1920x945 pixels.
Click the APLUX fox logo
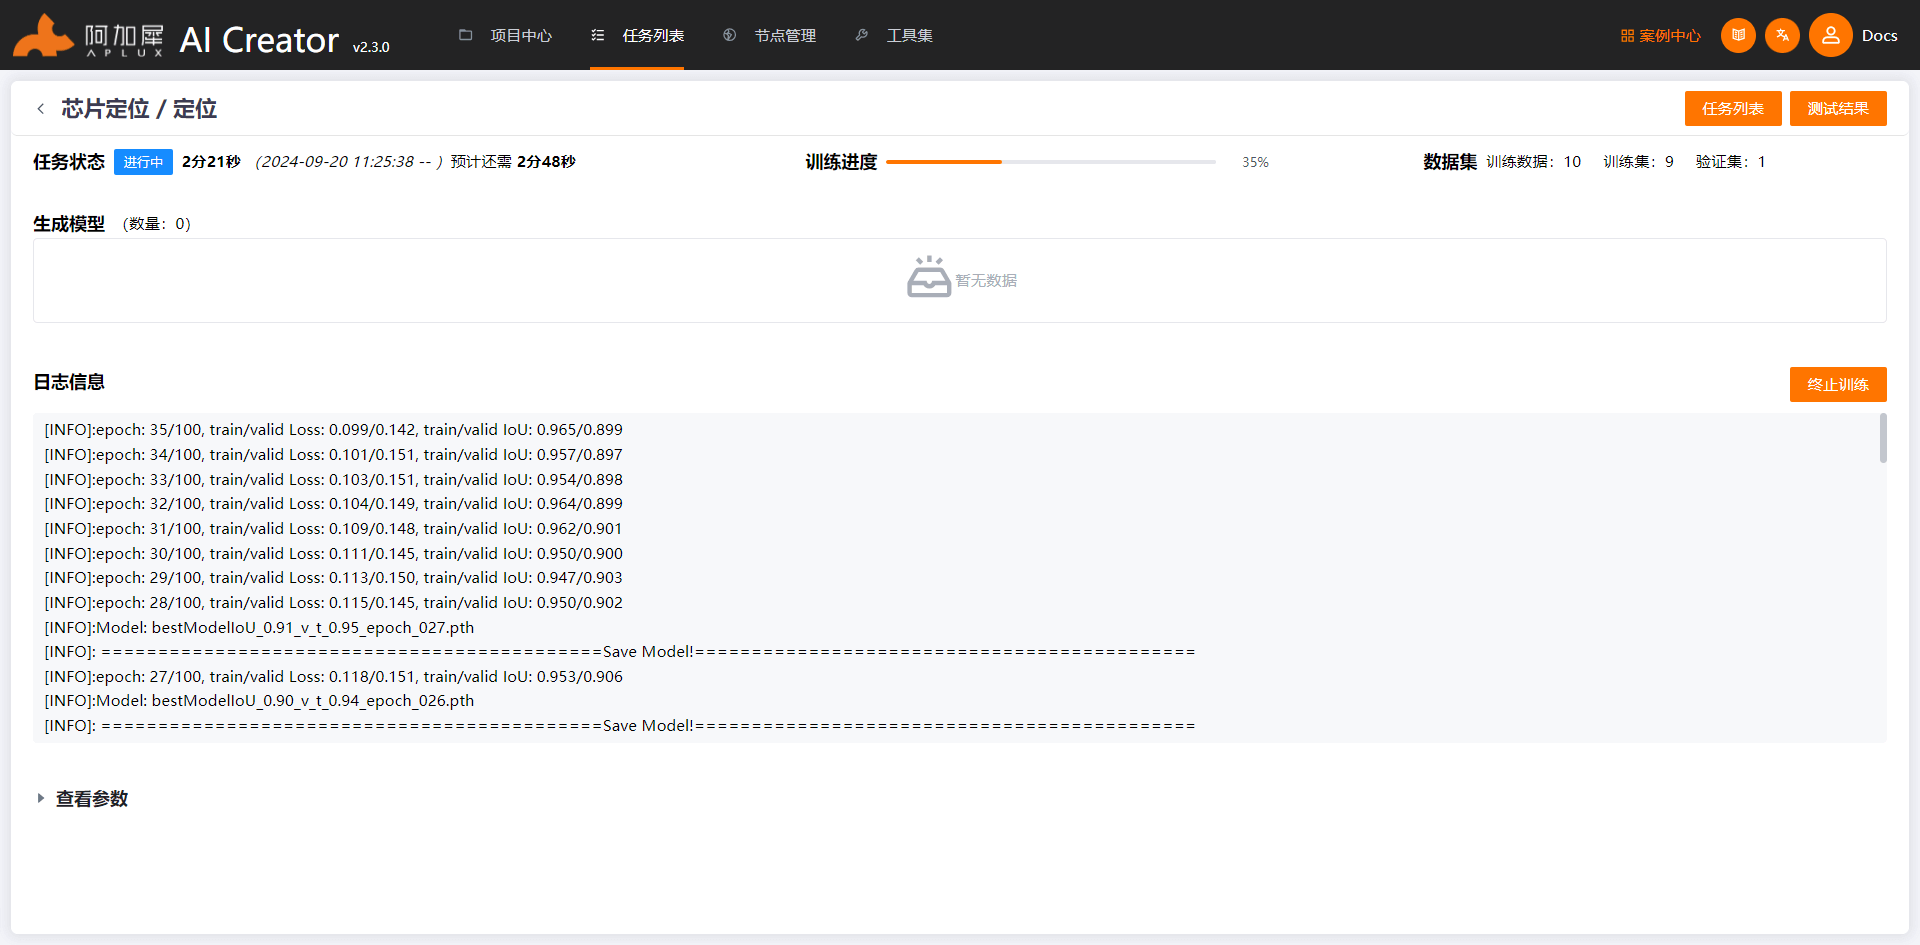click(x=44, y=36)
